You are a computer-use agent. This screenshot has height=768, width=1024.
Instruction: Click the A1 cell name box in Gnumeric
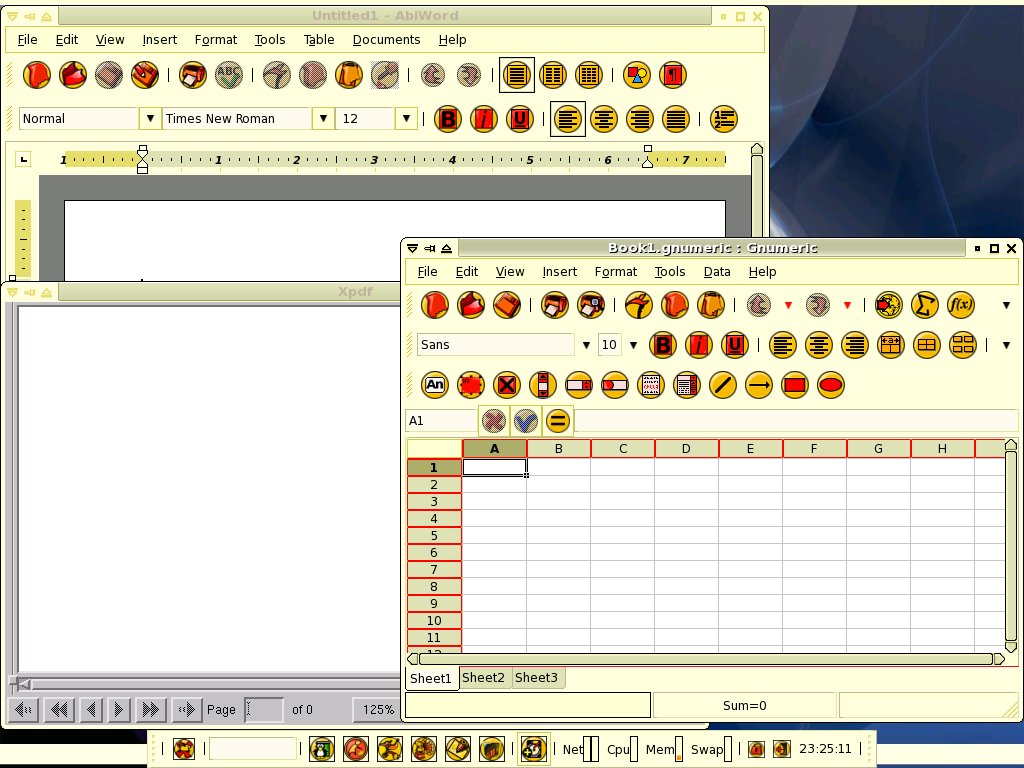(x=441, y=421)
